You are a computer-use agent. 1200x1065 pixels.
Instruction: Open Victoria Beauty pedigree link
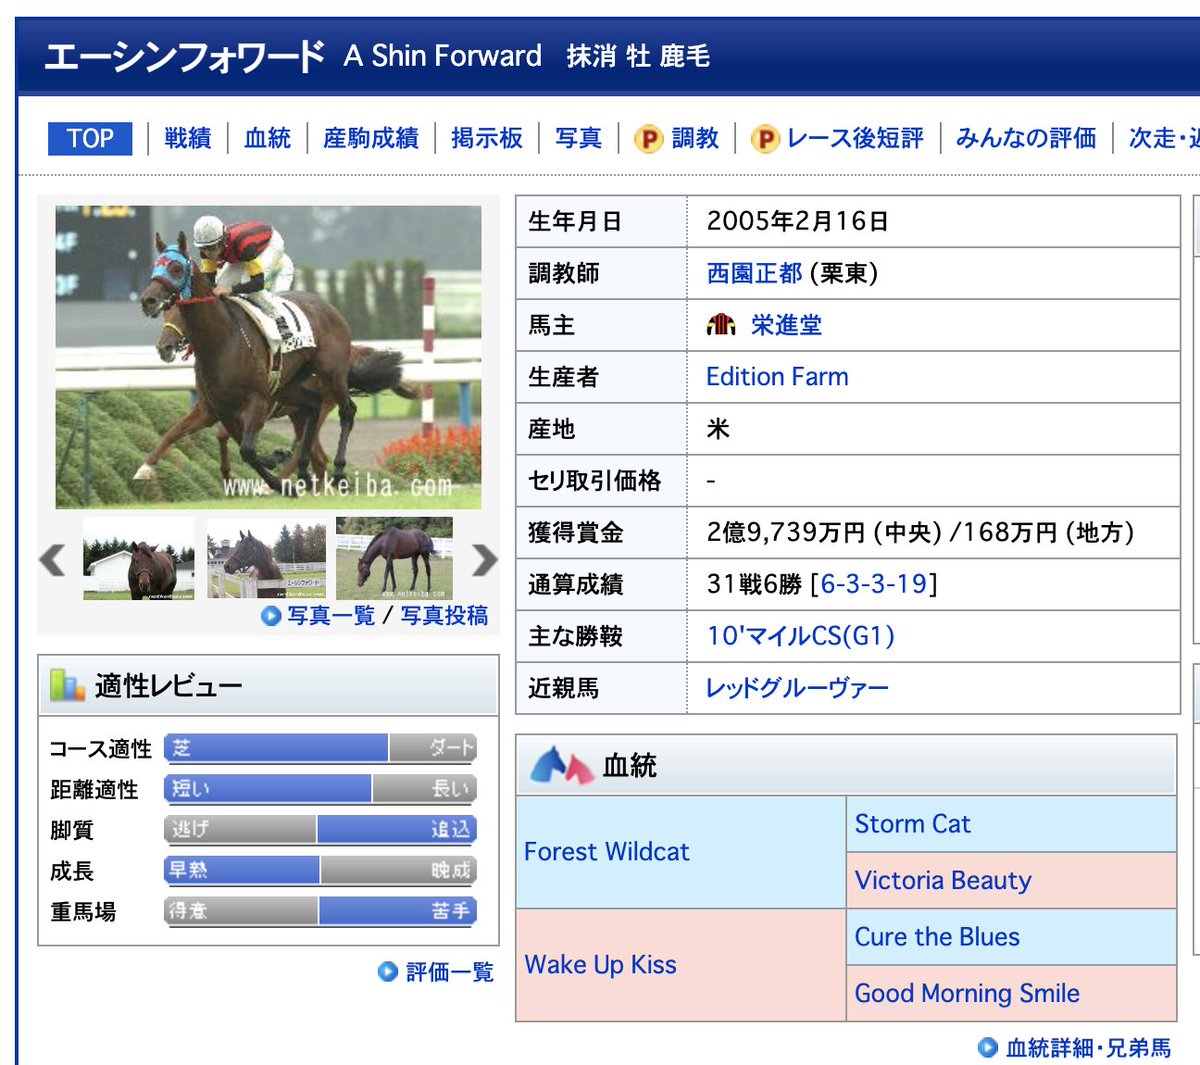coord(943,880)
